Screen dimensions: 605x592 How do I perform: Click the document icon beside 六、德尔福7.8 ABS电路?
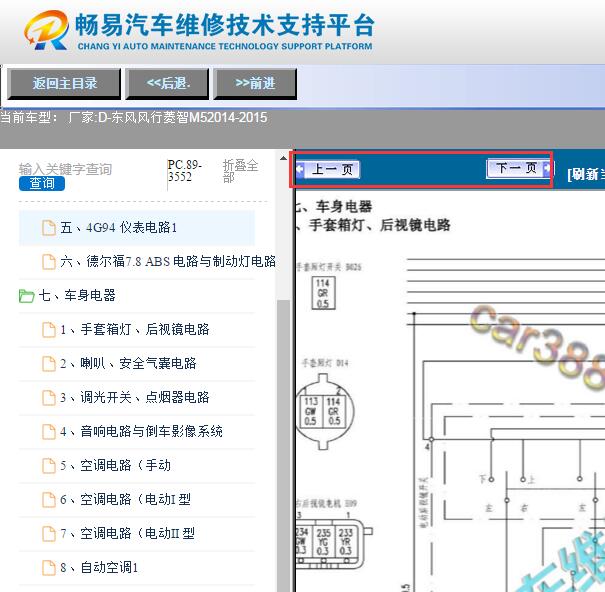click(x=49, y=261)
